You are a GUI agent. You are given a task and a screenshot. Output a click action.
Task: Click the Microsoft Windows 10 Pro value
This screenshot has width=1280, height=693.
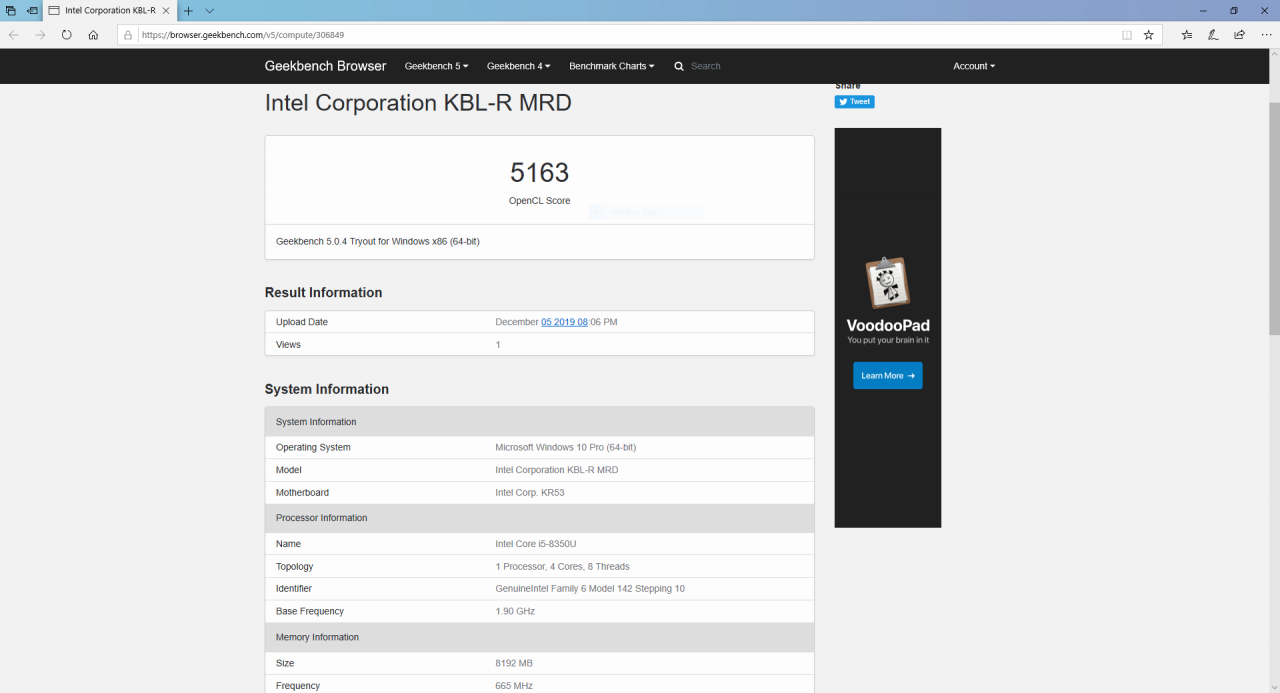click(x=566, y=447)
